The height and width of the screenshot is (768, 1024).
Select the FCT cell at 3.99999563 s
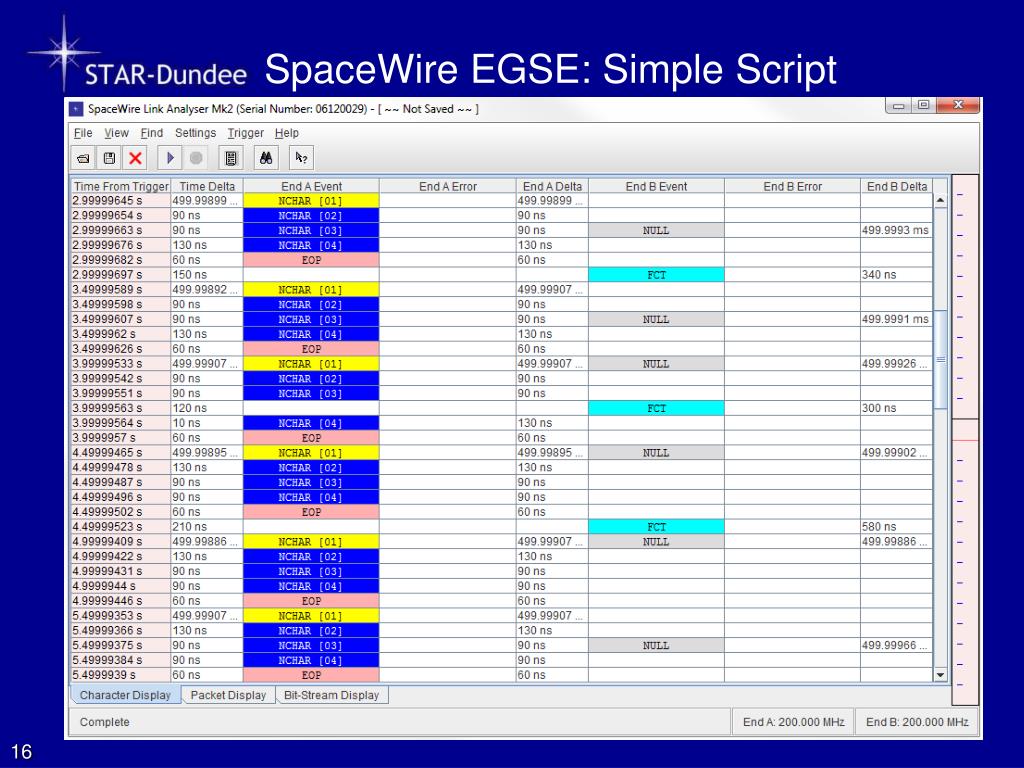pyautogui.click(x=656, y=408)
